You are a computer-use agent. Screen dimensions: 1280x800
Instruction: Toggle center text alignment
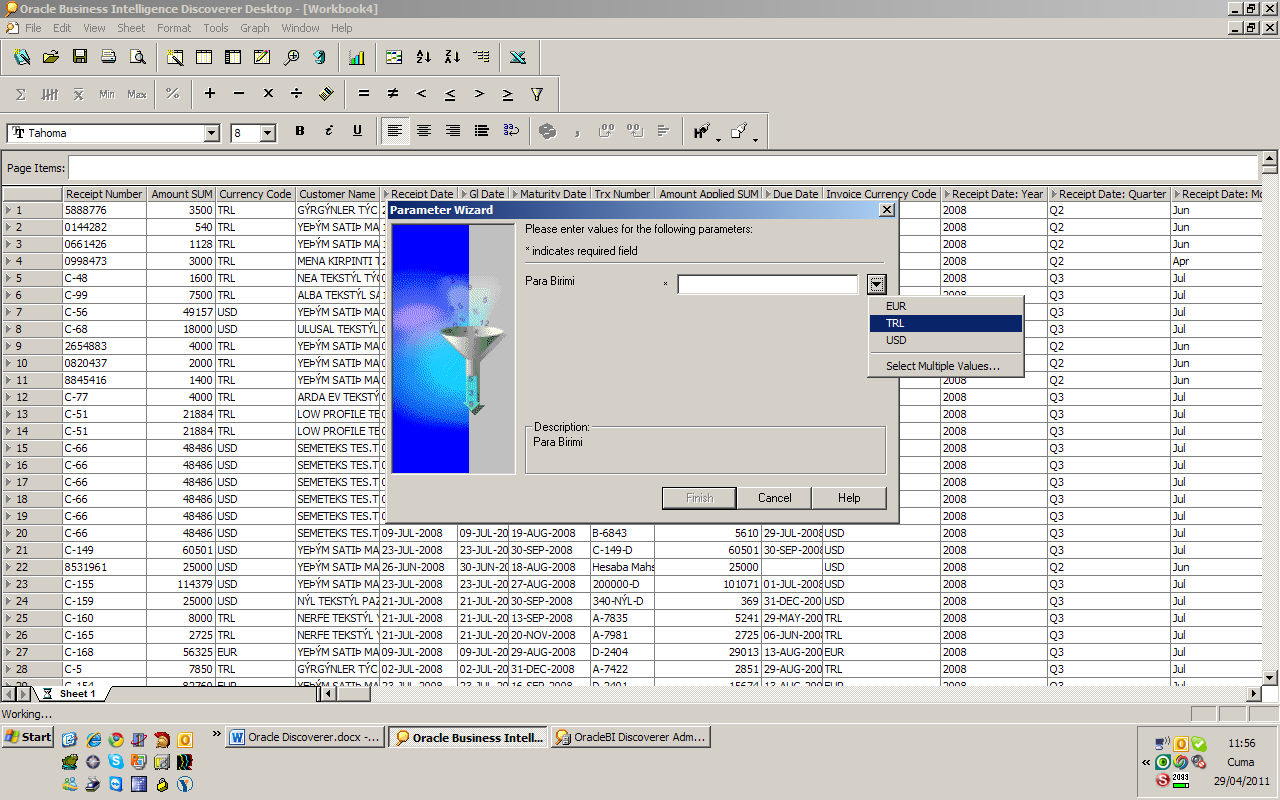[x=423, y=131]
